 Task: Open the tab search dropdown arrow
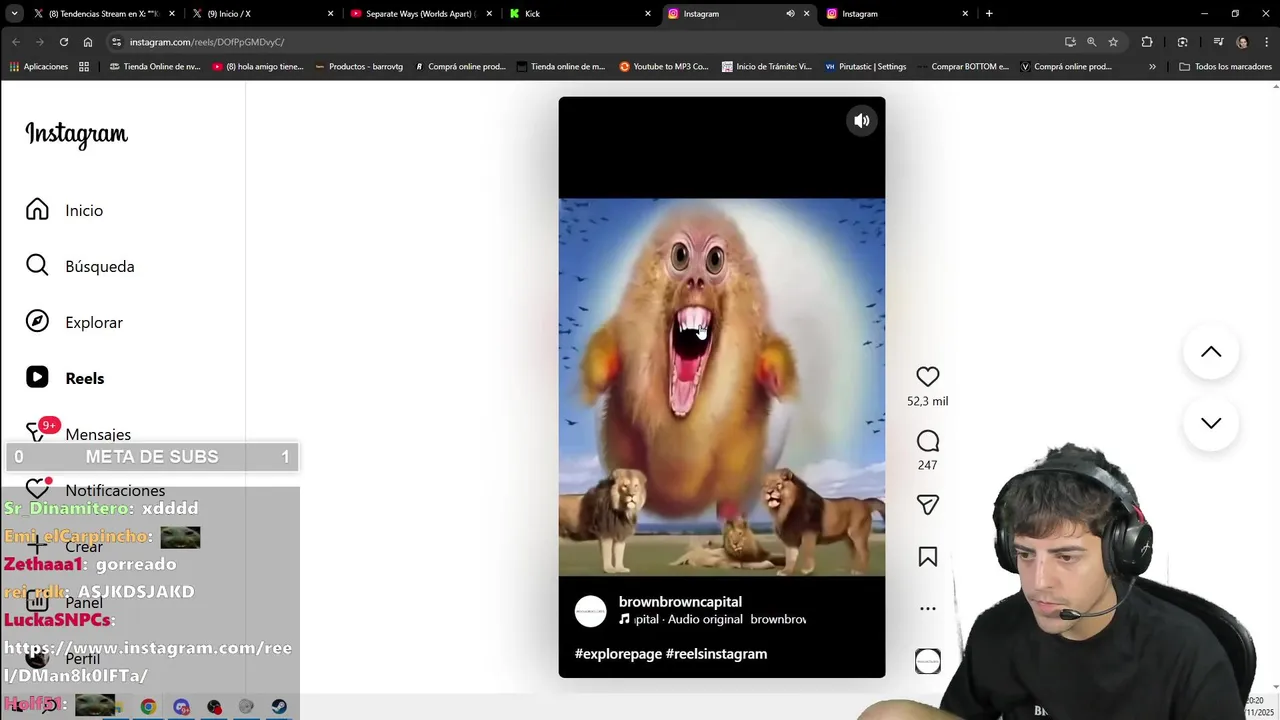tap(14, 14)
